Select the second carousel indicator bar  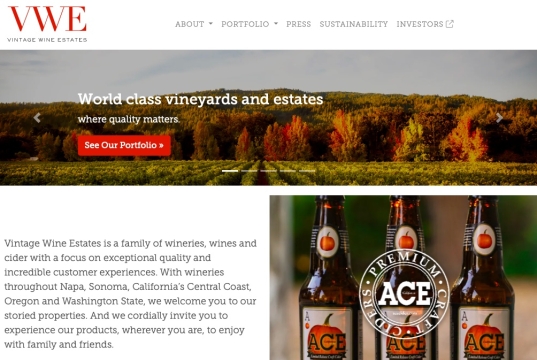[x=249, y=171]
